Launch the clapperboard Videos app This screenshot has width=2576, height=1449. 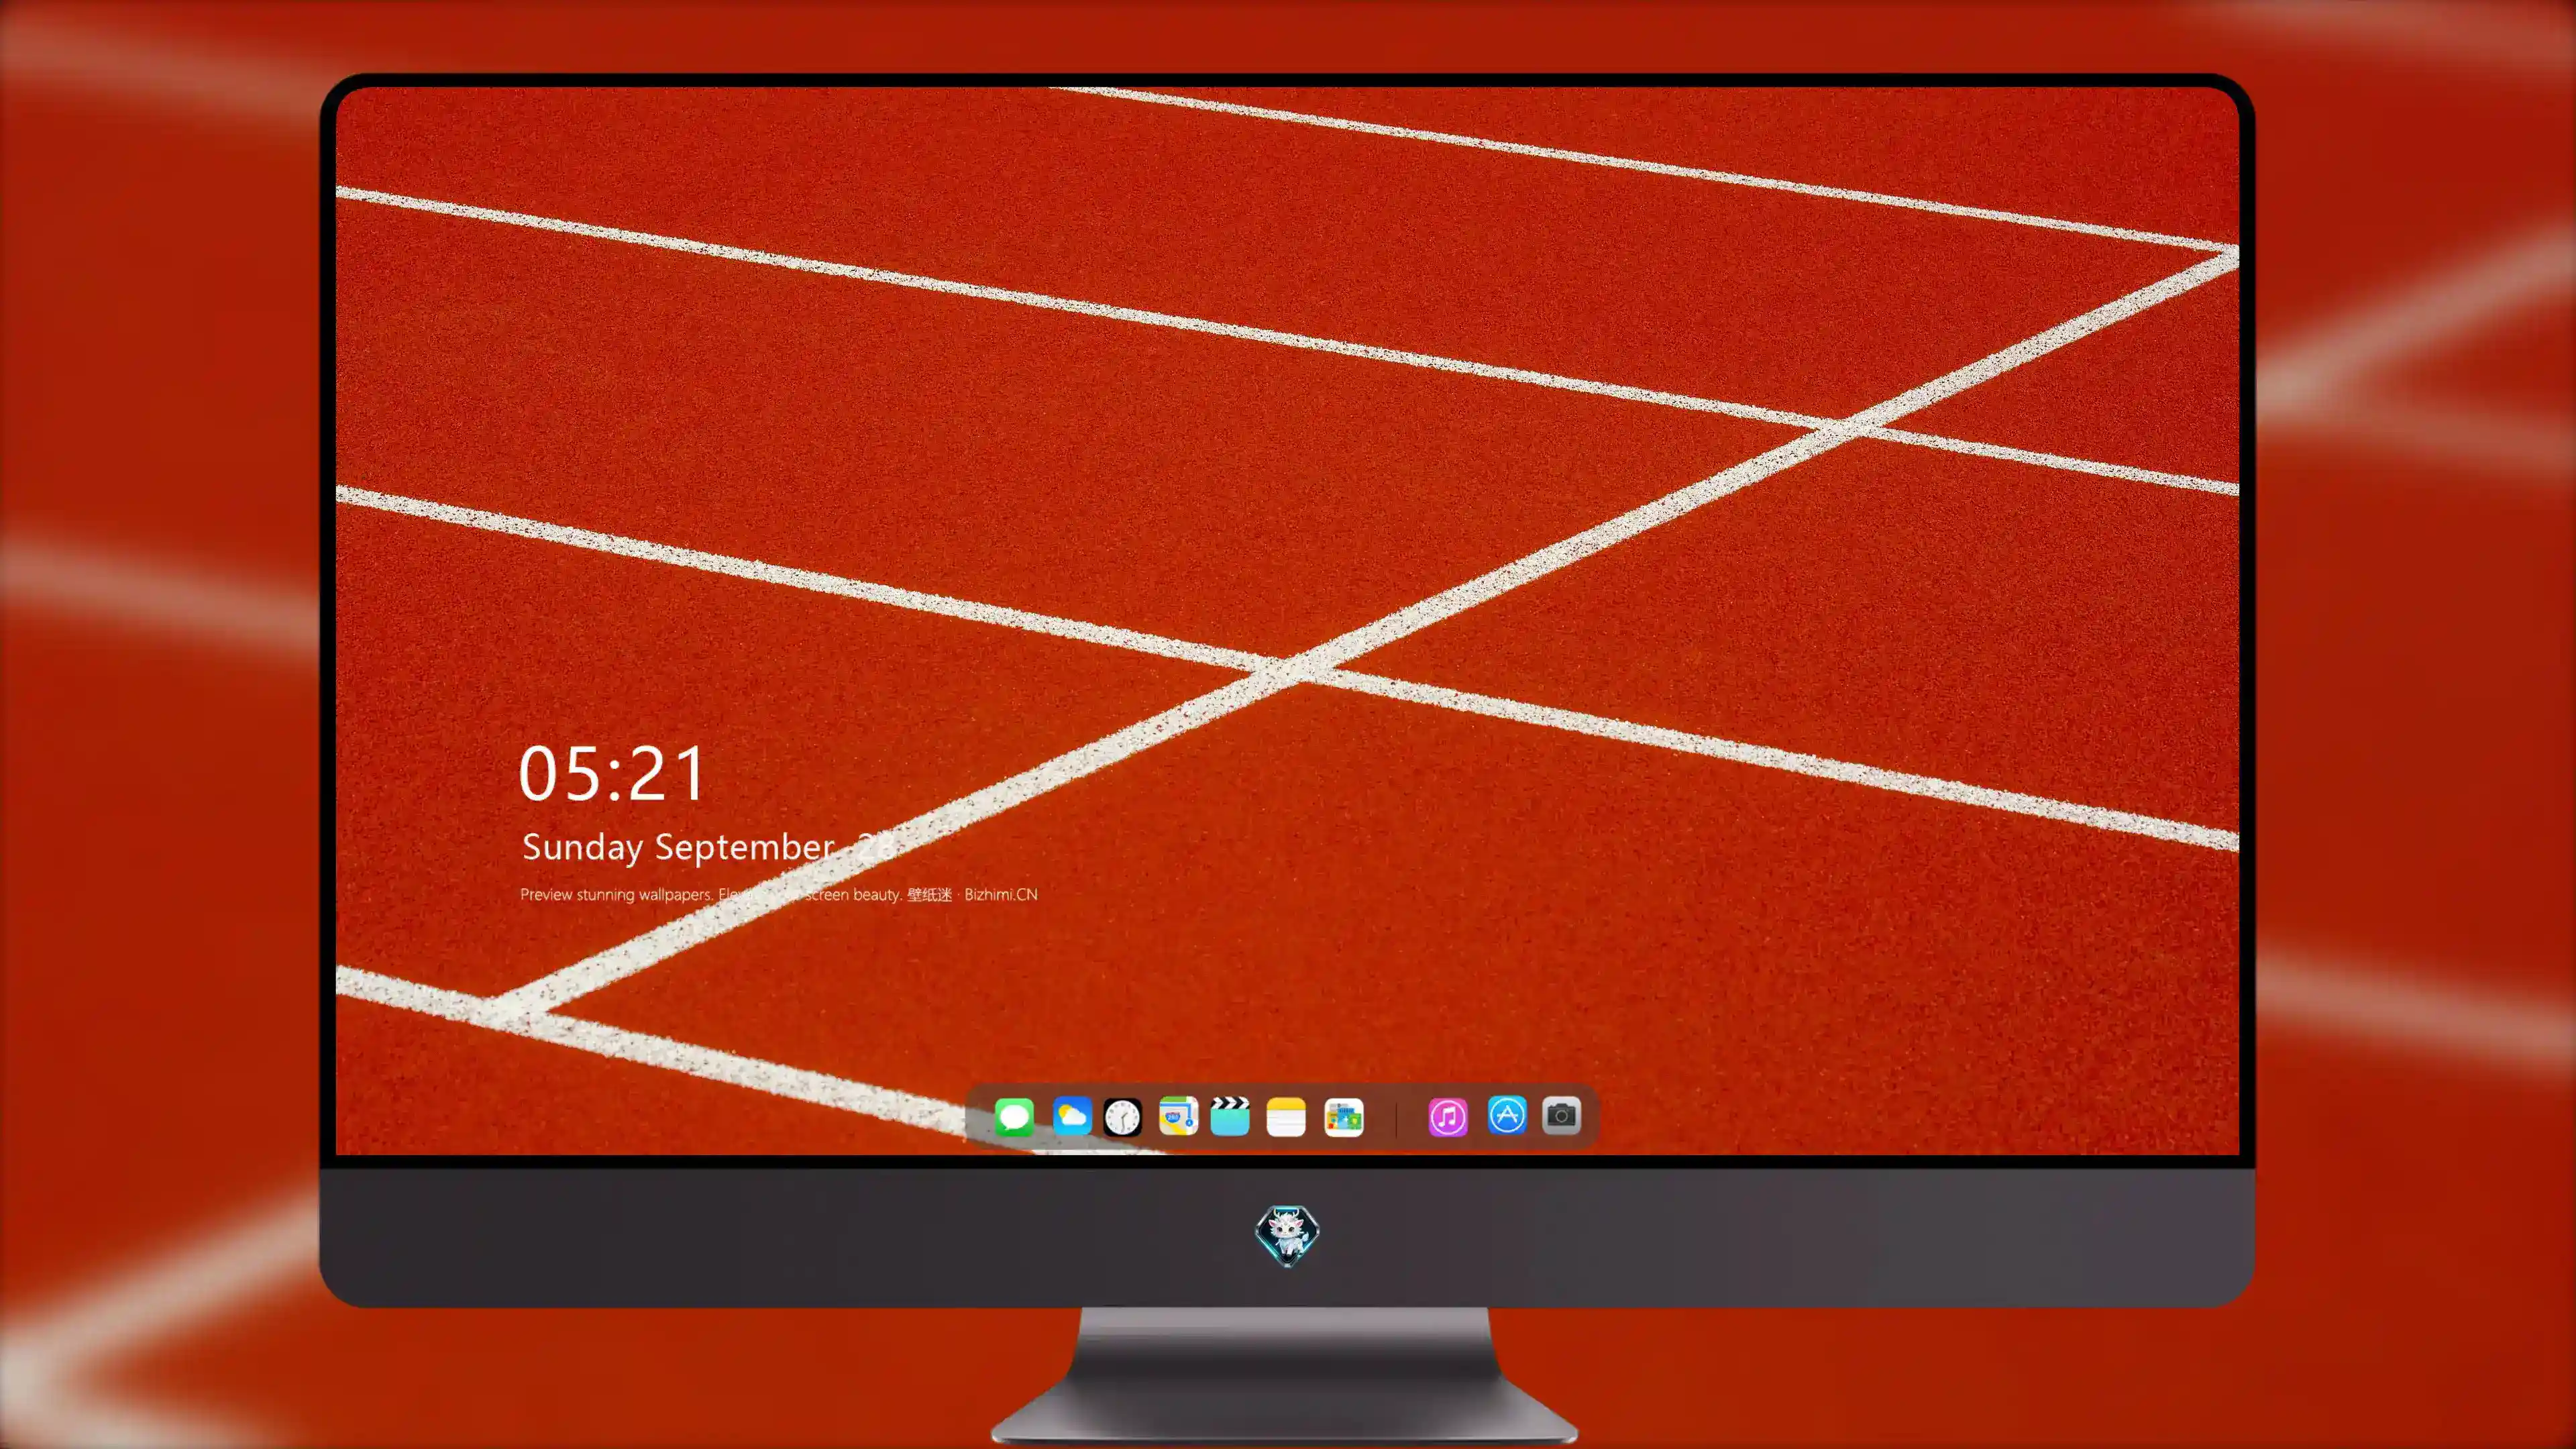[x=1230, y=1116]
